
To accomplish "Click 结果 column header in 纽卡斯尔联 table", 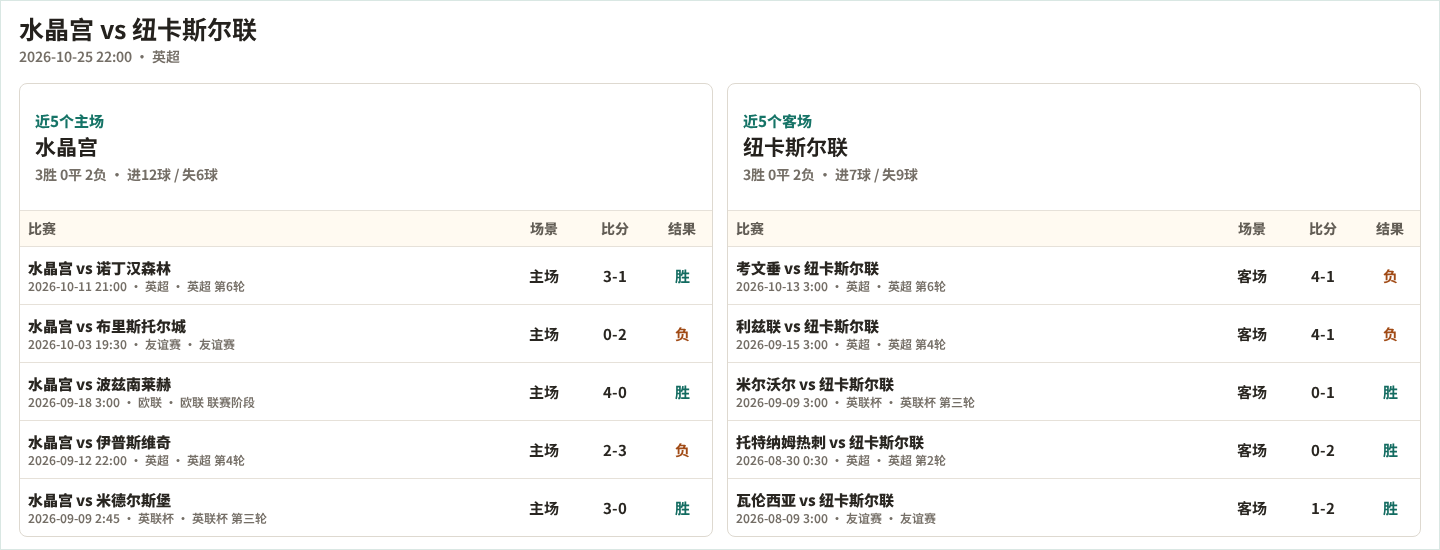I will [x=1390, y=229].
